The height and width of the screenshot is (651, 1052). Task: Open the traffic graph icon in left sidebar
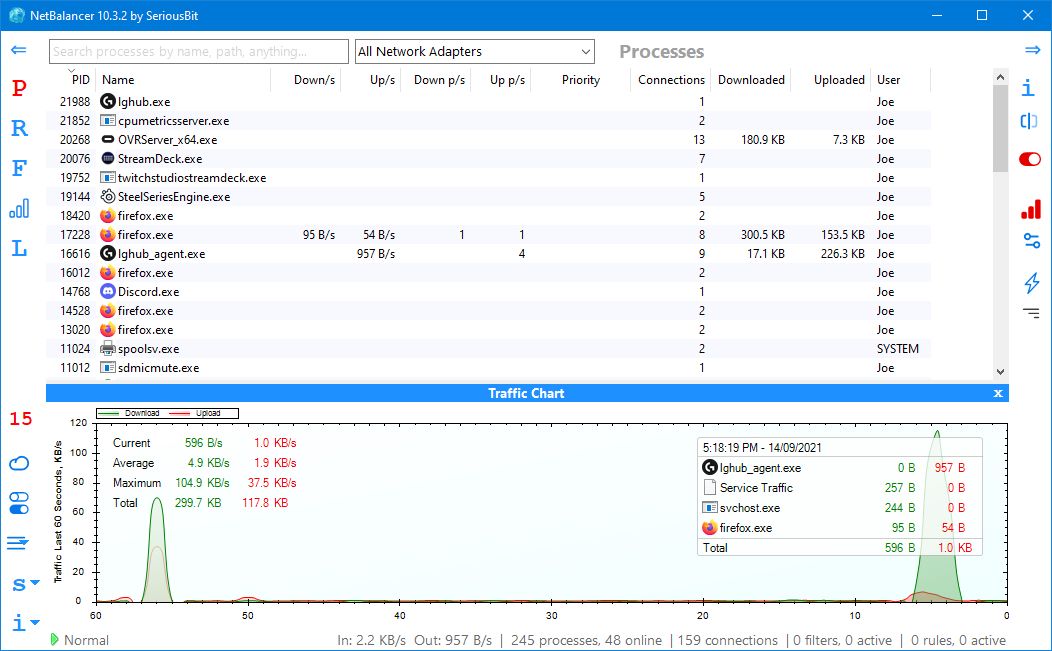pos(18,209)
